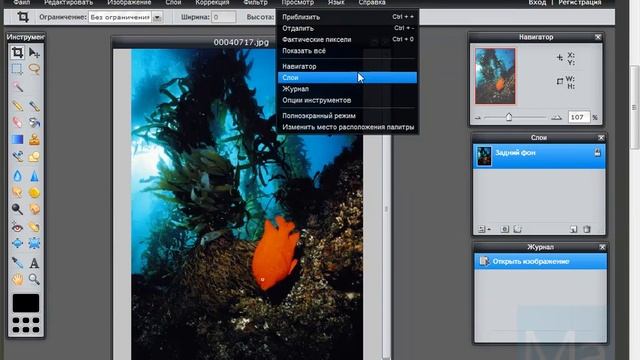Viewport: 640px width, 360px height.
Task: Select the Drawing shapes tool
Action: [34, 157]
